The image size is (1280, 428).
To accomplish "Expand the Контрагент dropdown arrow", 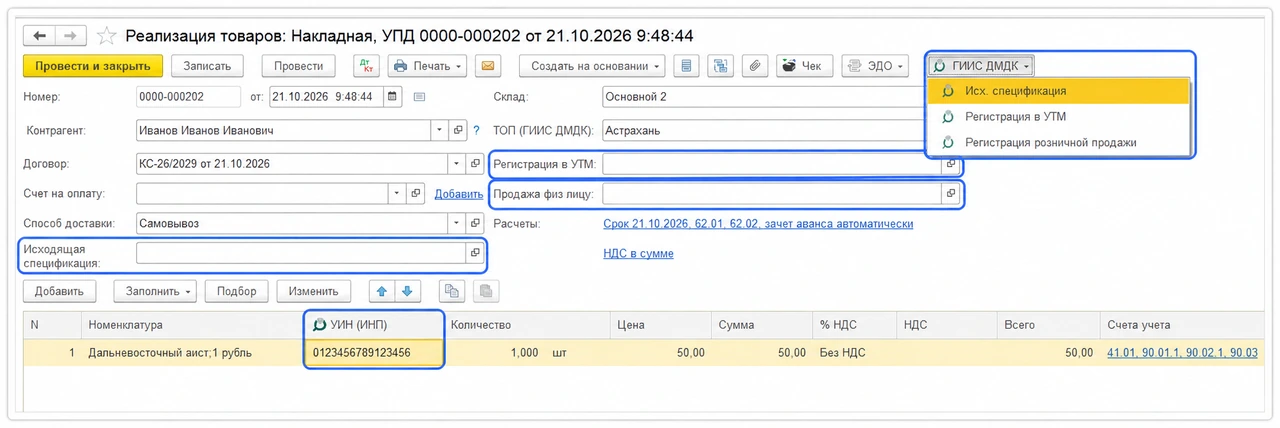I will point(441,130).
